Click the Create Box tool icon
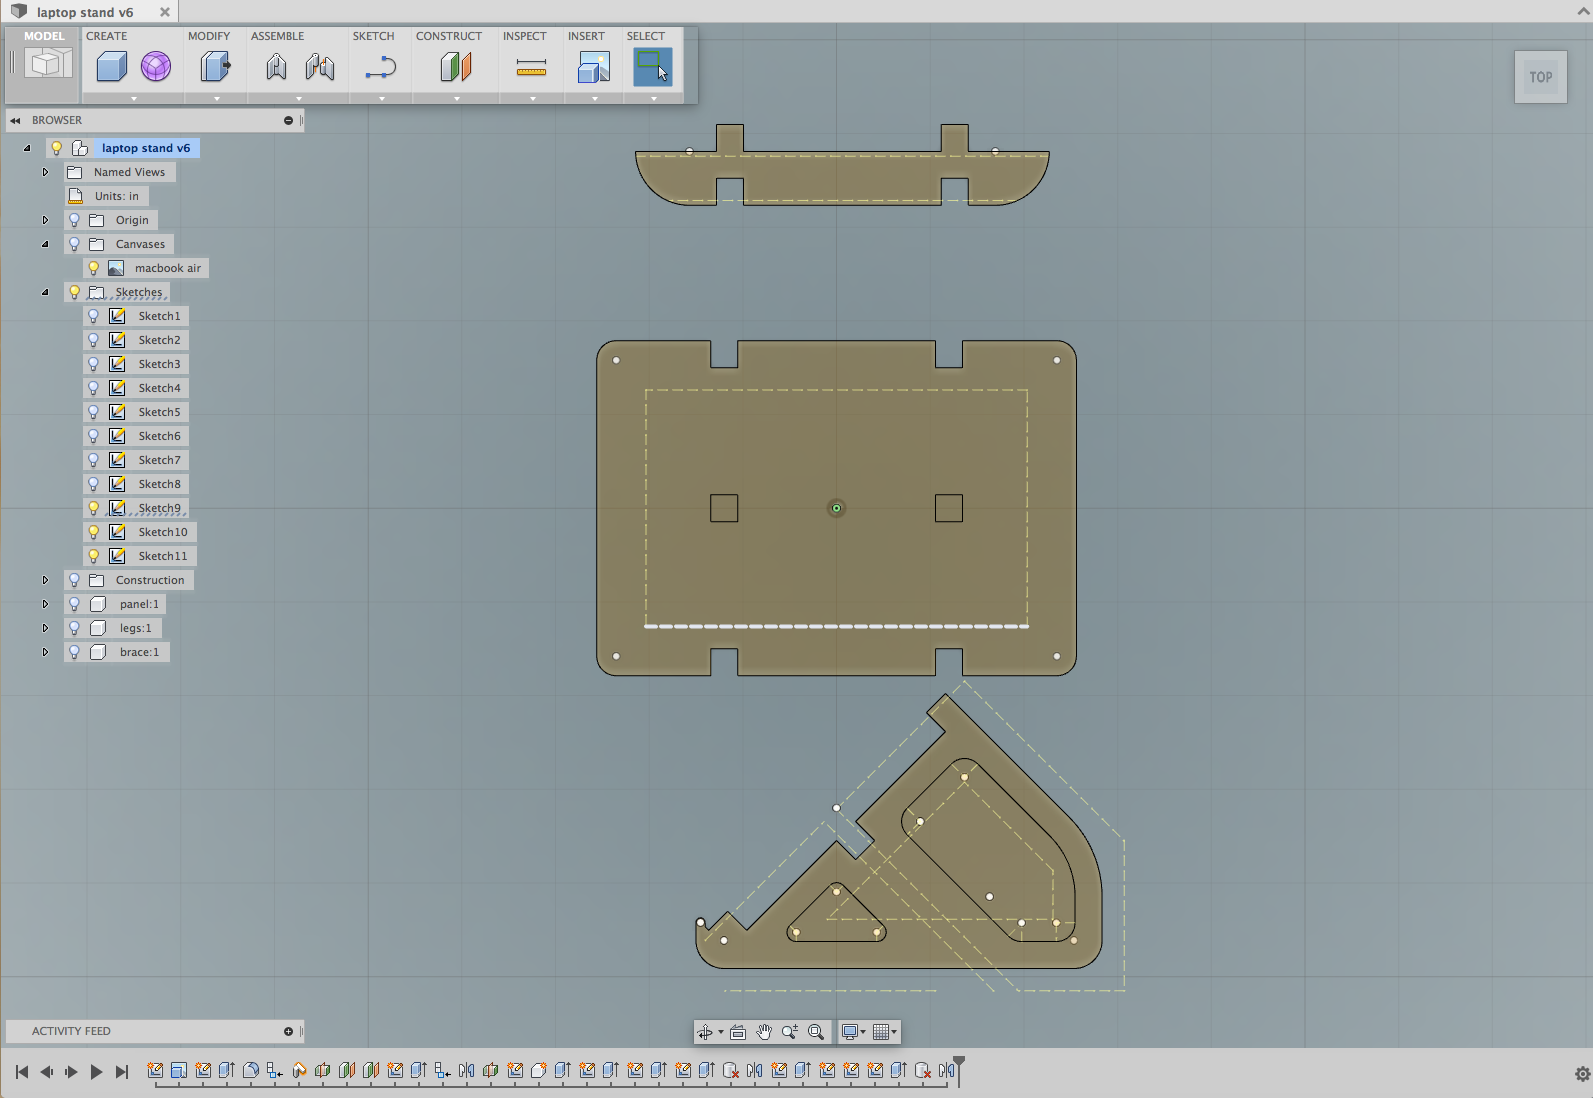 112,67
